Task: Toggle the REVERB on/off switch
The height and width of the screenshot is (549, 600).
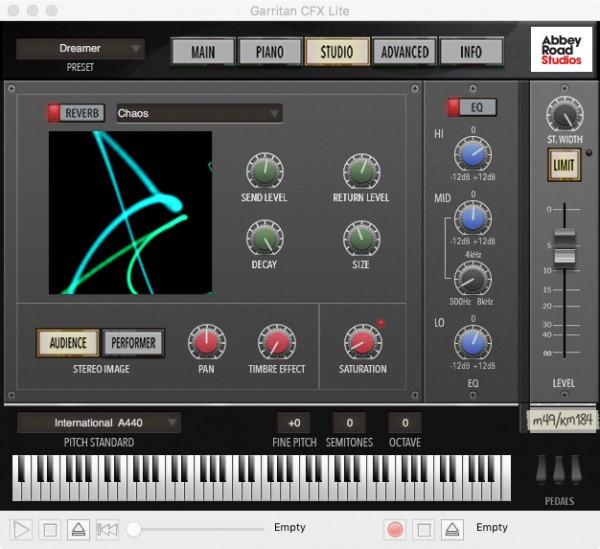Action: pos(76,113)
